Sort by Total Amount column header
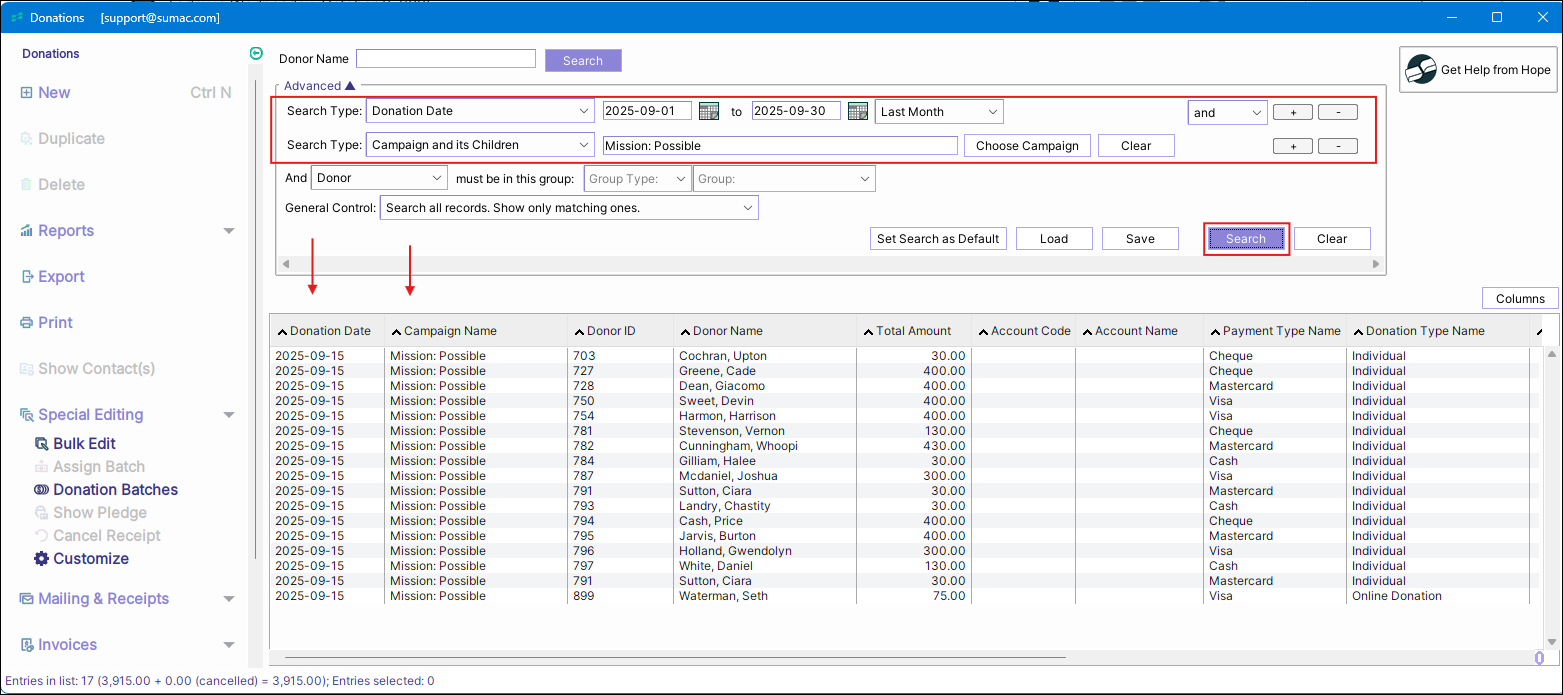Viewport: 1563px width, 695px height. 913,331
